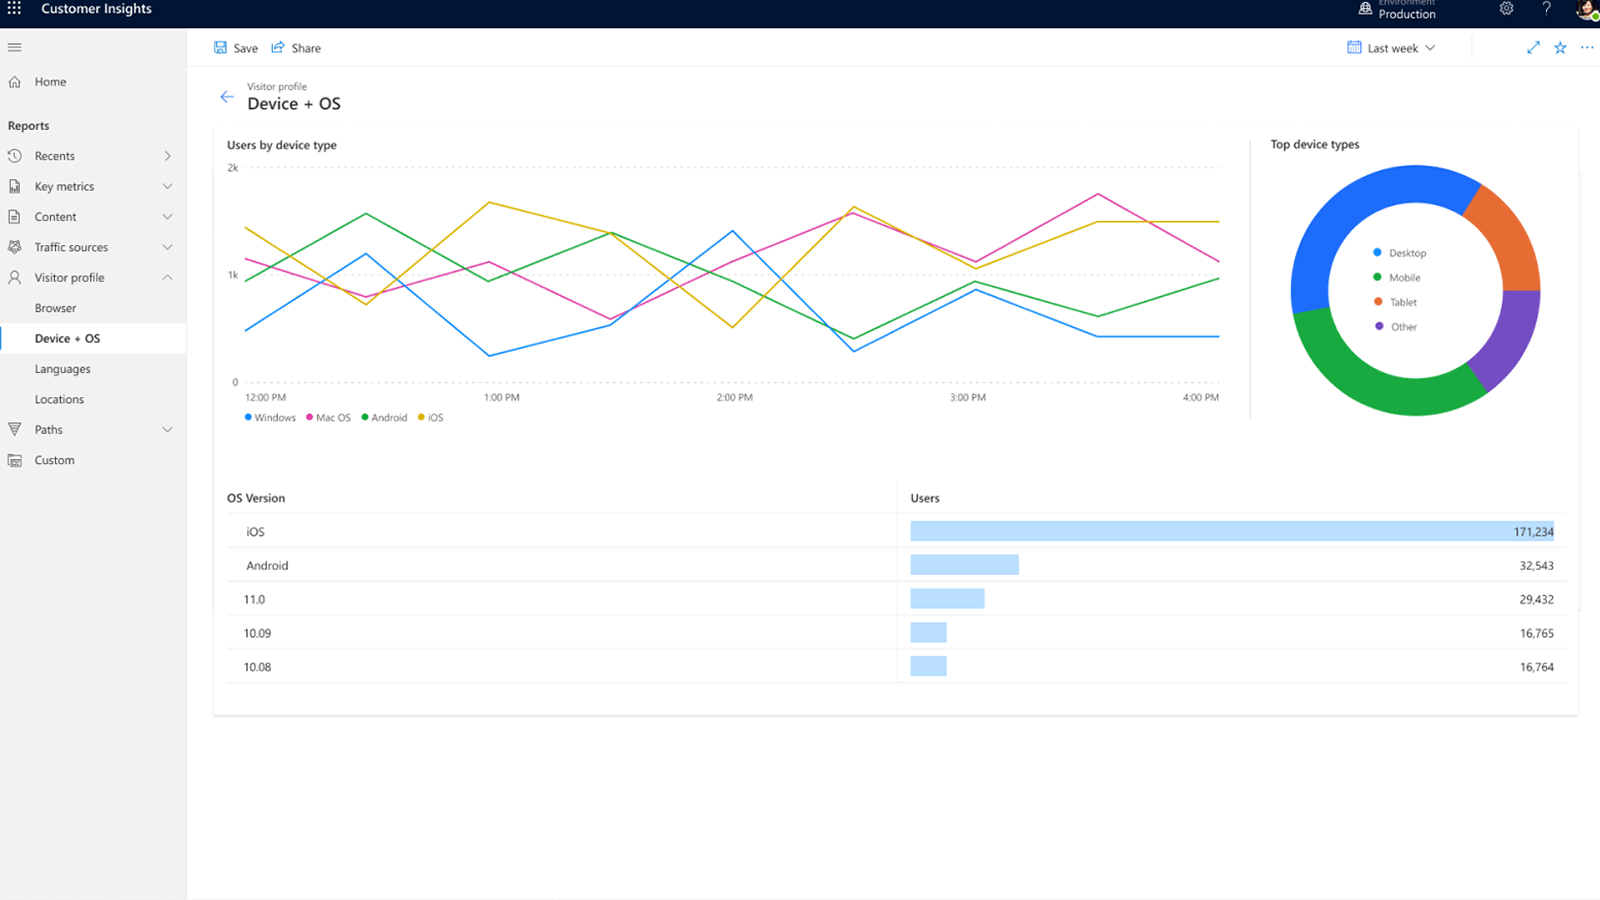Click the Home icon in sidebar
Image resolution: width=1600 pixels, height=900 pixels.
click(x=15, y=82)
